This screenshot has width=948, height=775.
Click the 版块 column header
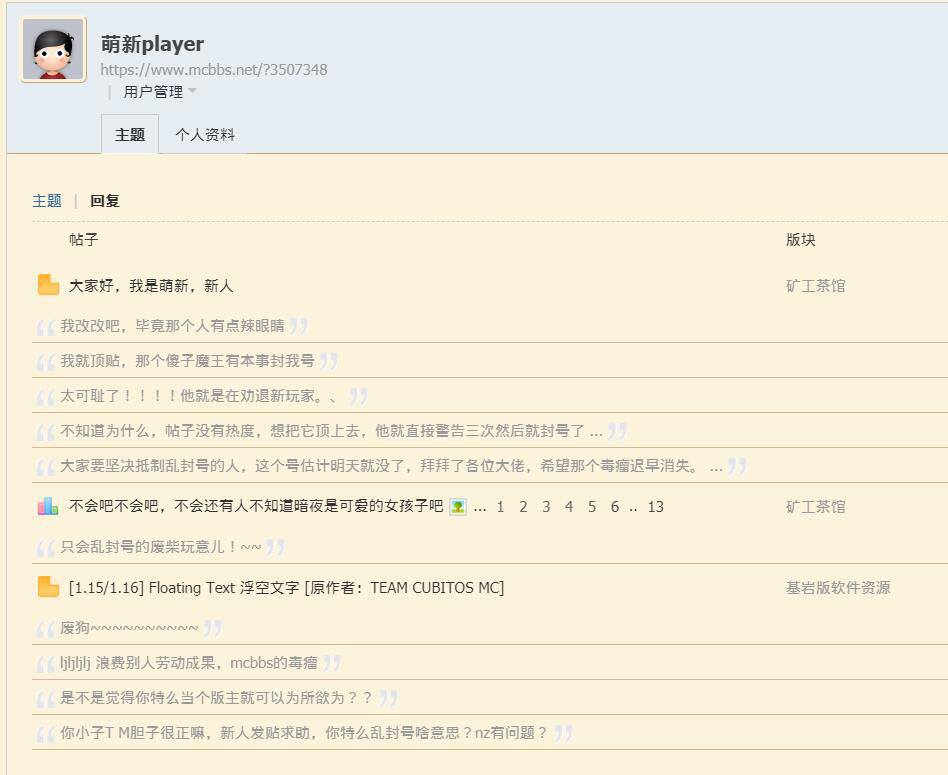801,240
